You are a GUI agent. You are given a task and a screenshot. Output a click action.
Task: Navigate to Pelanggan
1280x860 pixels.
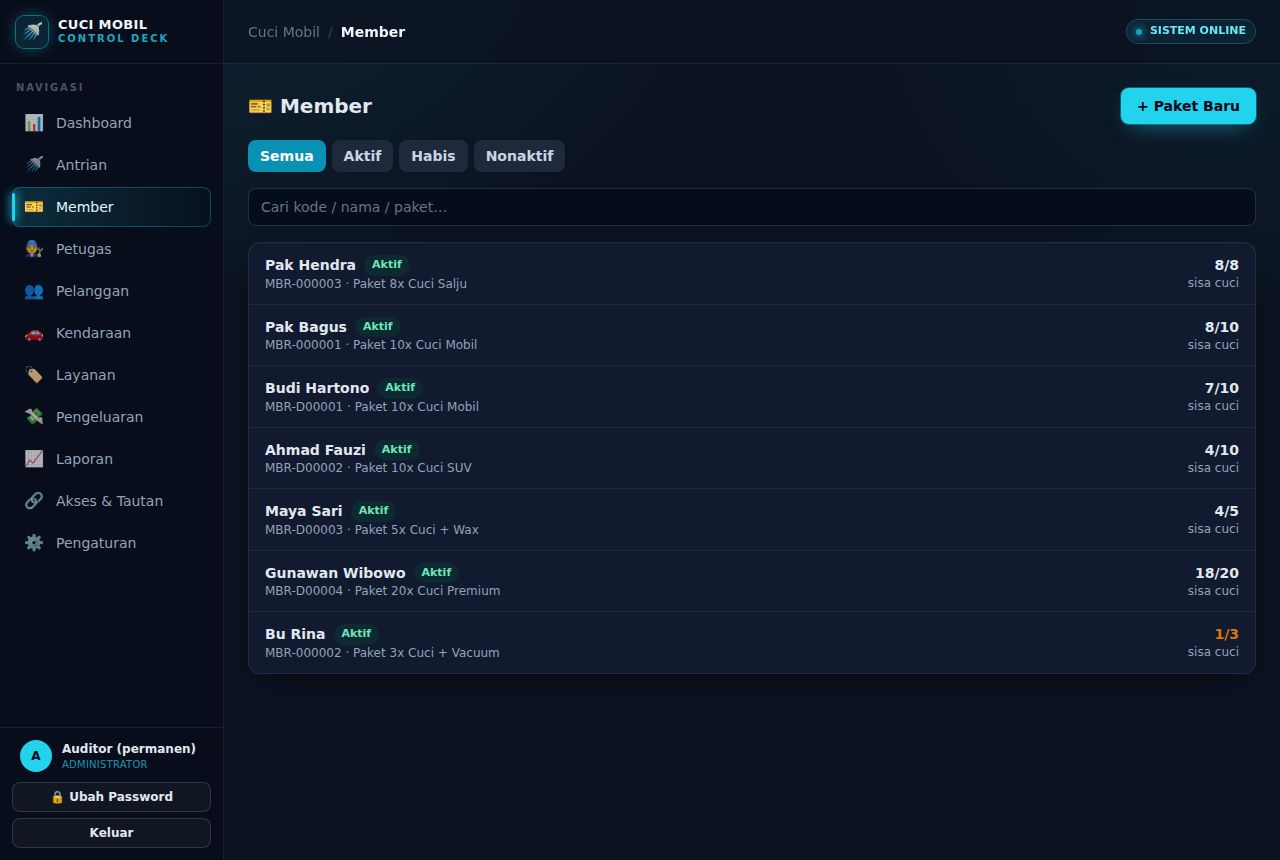click(x=111, y=291)
